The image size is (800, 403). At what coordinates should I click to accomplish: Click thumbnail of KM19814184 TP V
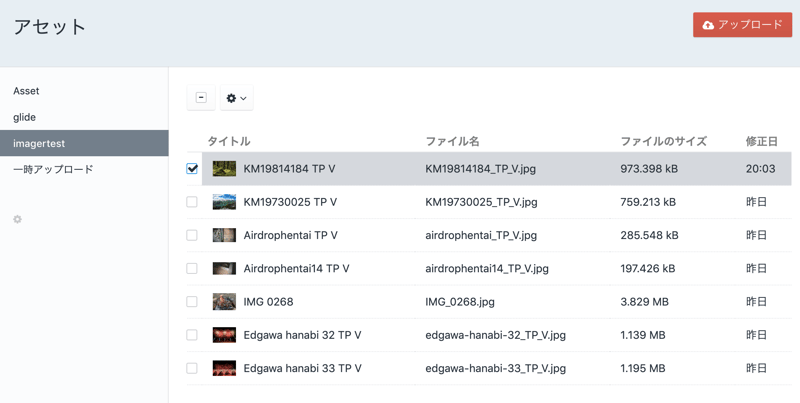pos(224,169)
